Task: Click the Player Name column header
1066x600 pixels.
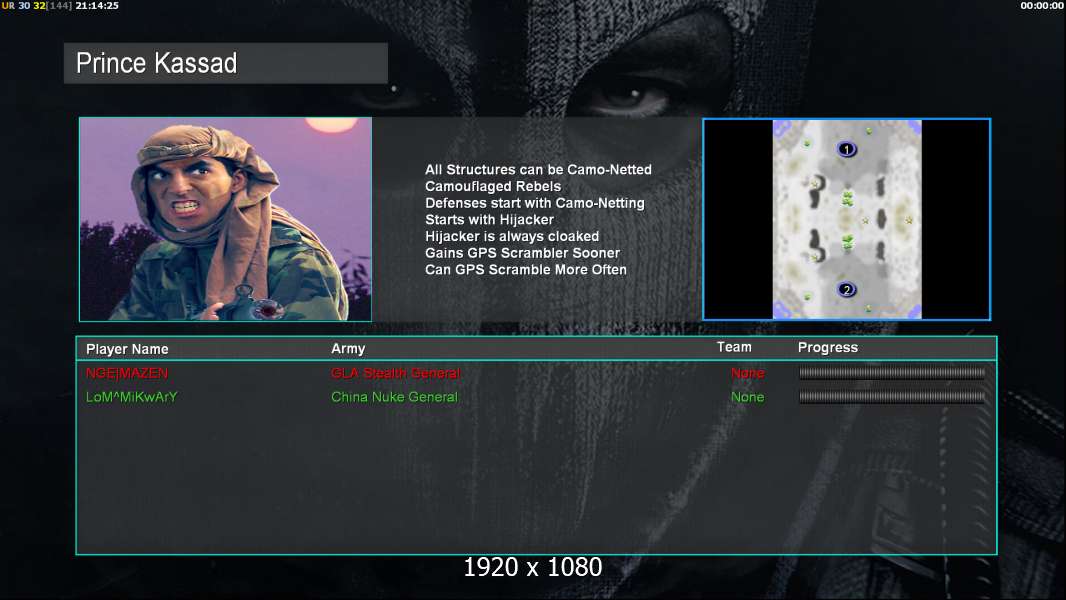Action: pos(127,349)
